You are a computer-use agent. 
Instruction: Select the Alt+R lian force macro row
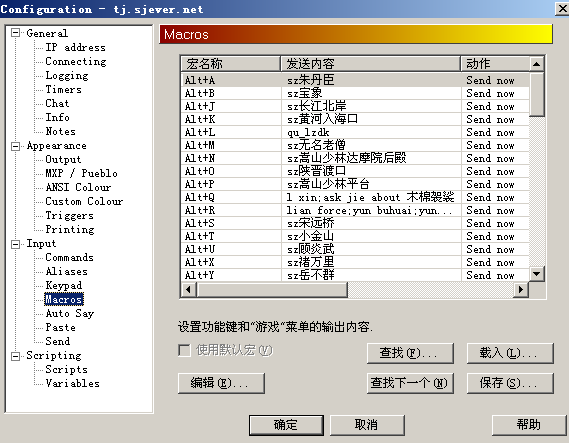click(355, 210)
